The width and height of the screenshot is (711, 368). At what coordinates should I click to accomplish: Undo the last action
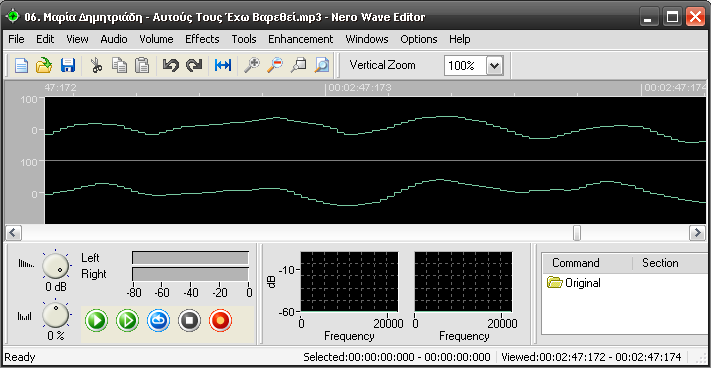pos(171,66)
